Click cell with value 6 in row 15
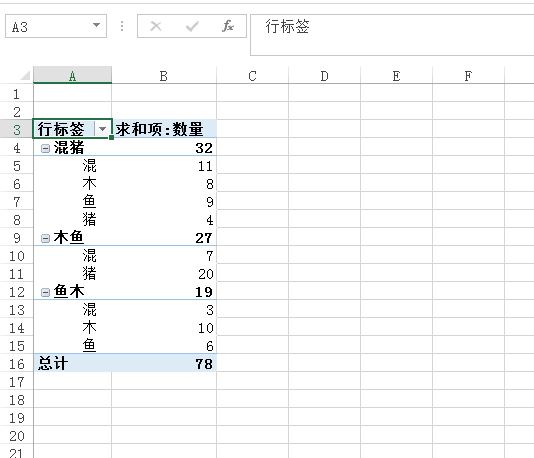The width and height of the screenshot is (534, 458). (x=164, y=346)
